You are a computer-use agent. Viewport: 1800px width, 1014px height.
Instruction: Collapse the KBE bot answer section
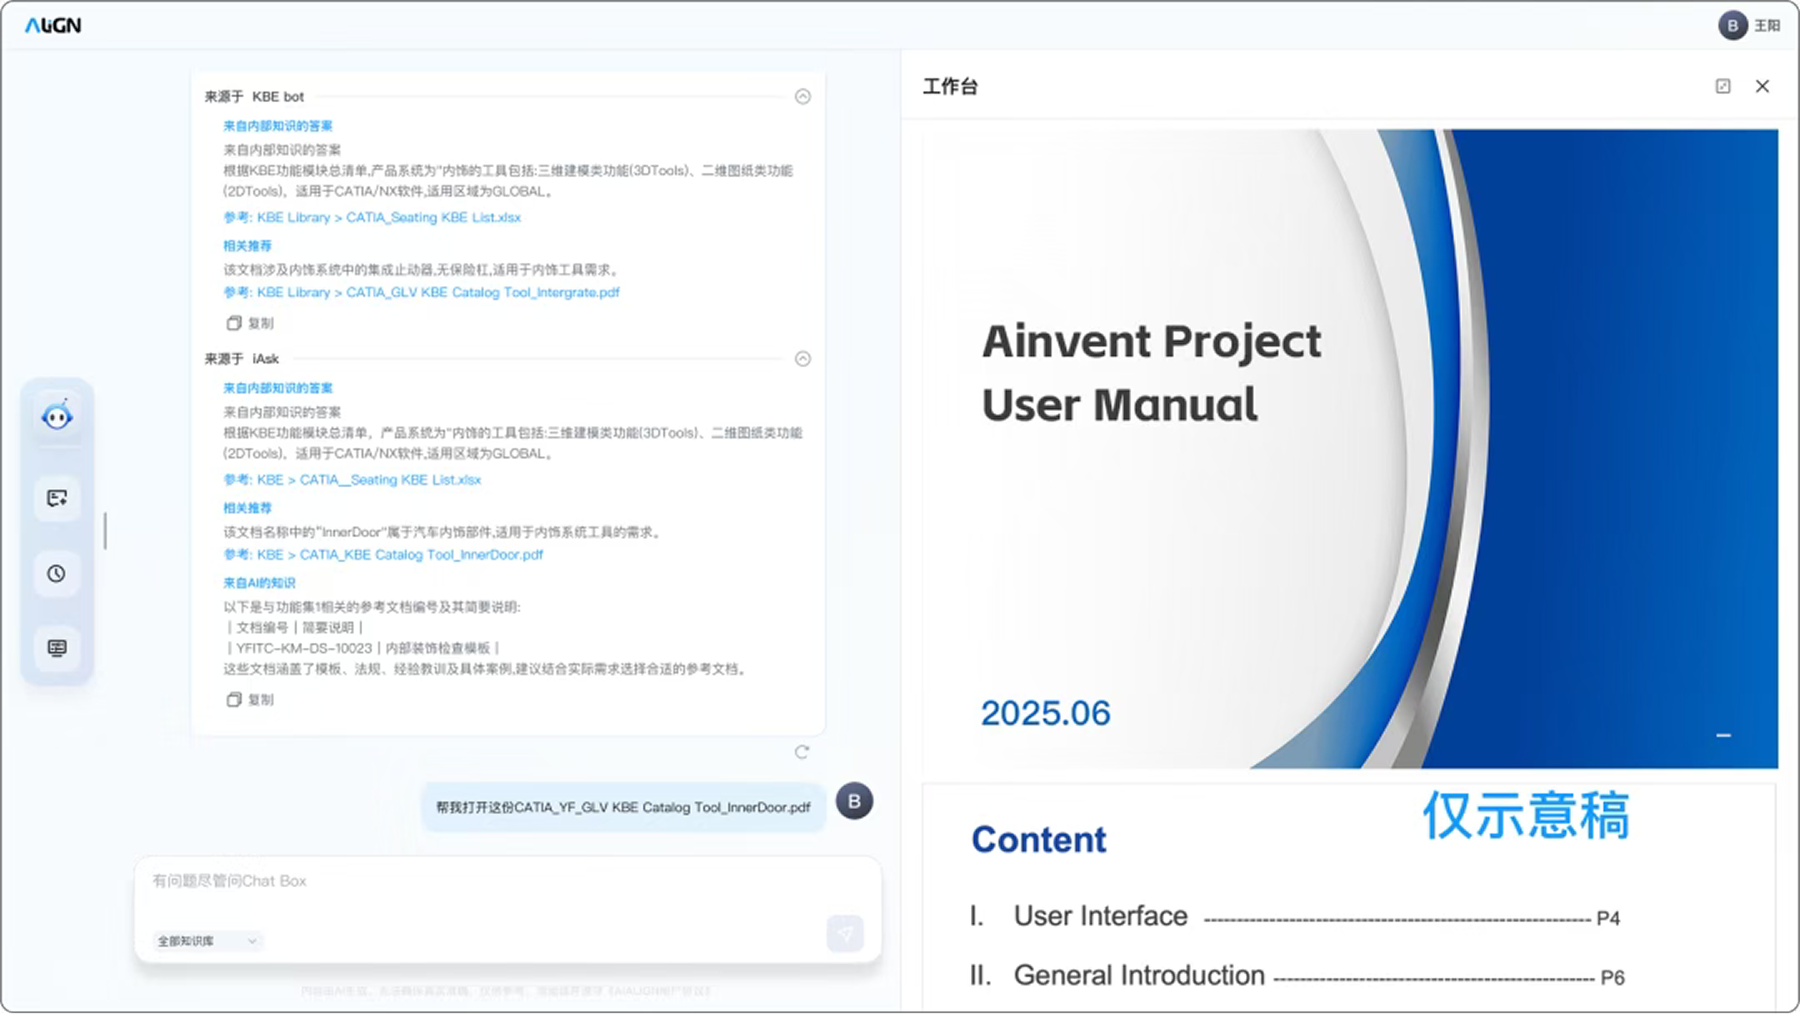[x=802, y=97]
